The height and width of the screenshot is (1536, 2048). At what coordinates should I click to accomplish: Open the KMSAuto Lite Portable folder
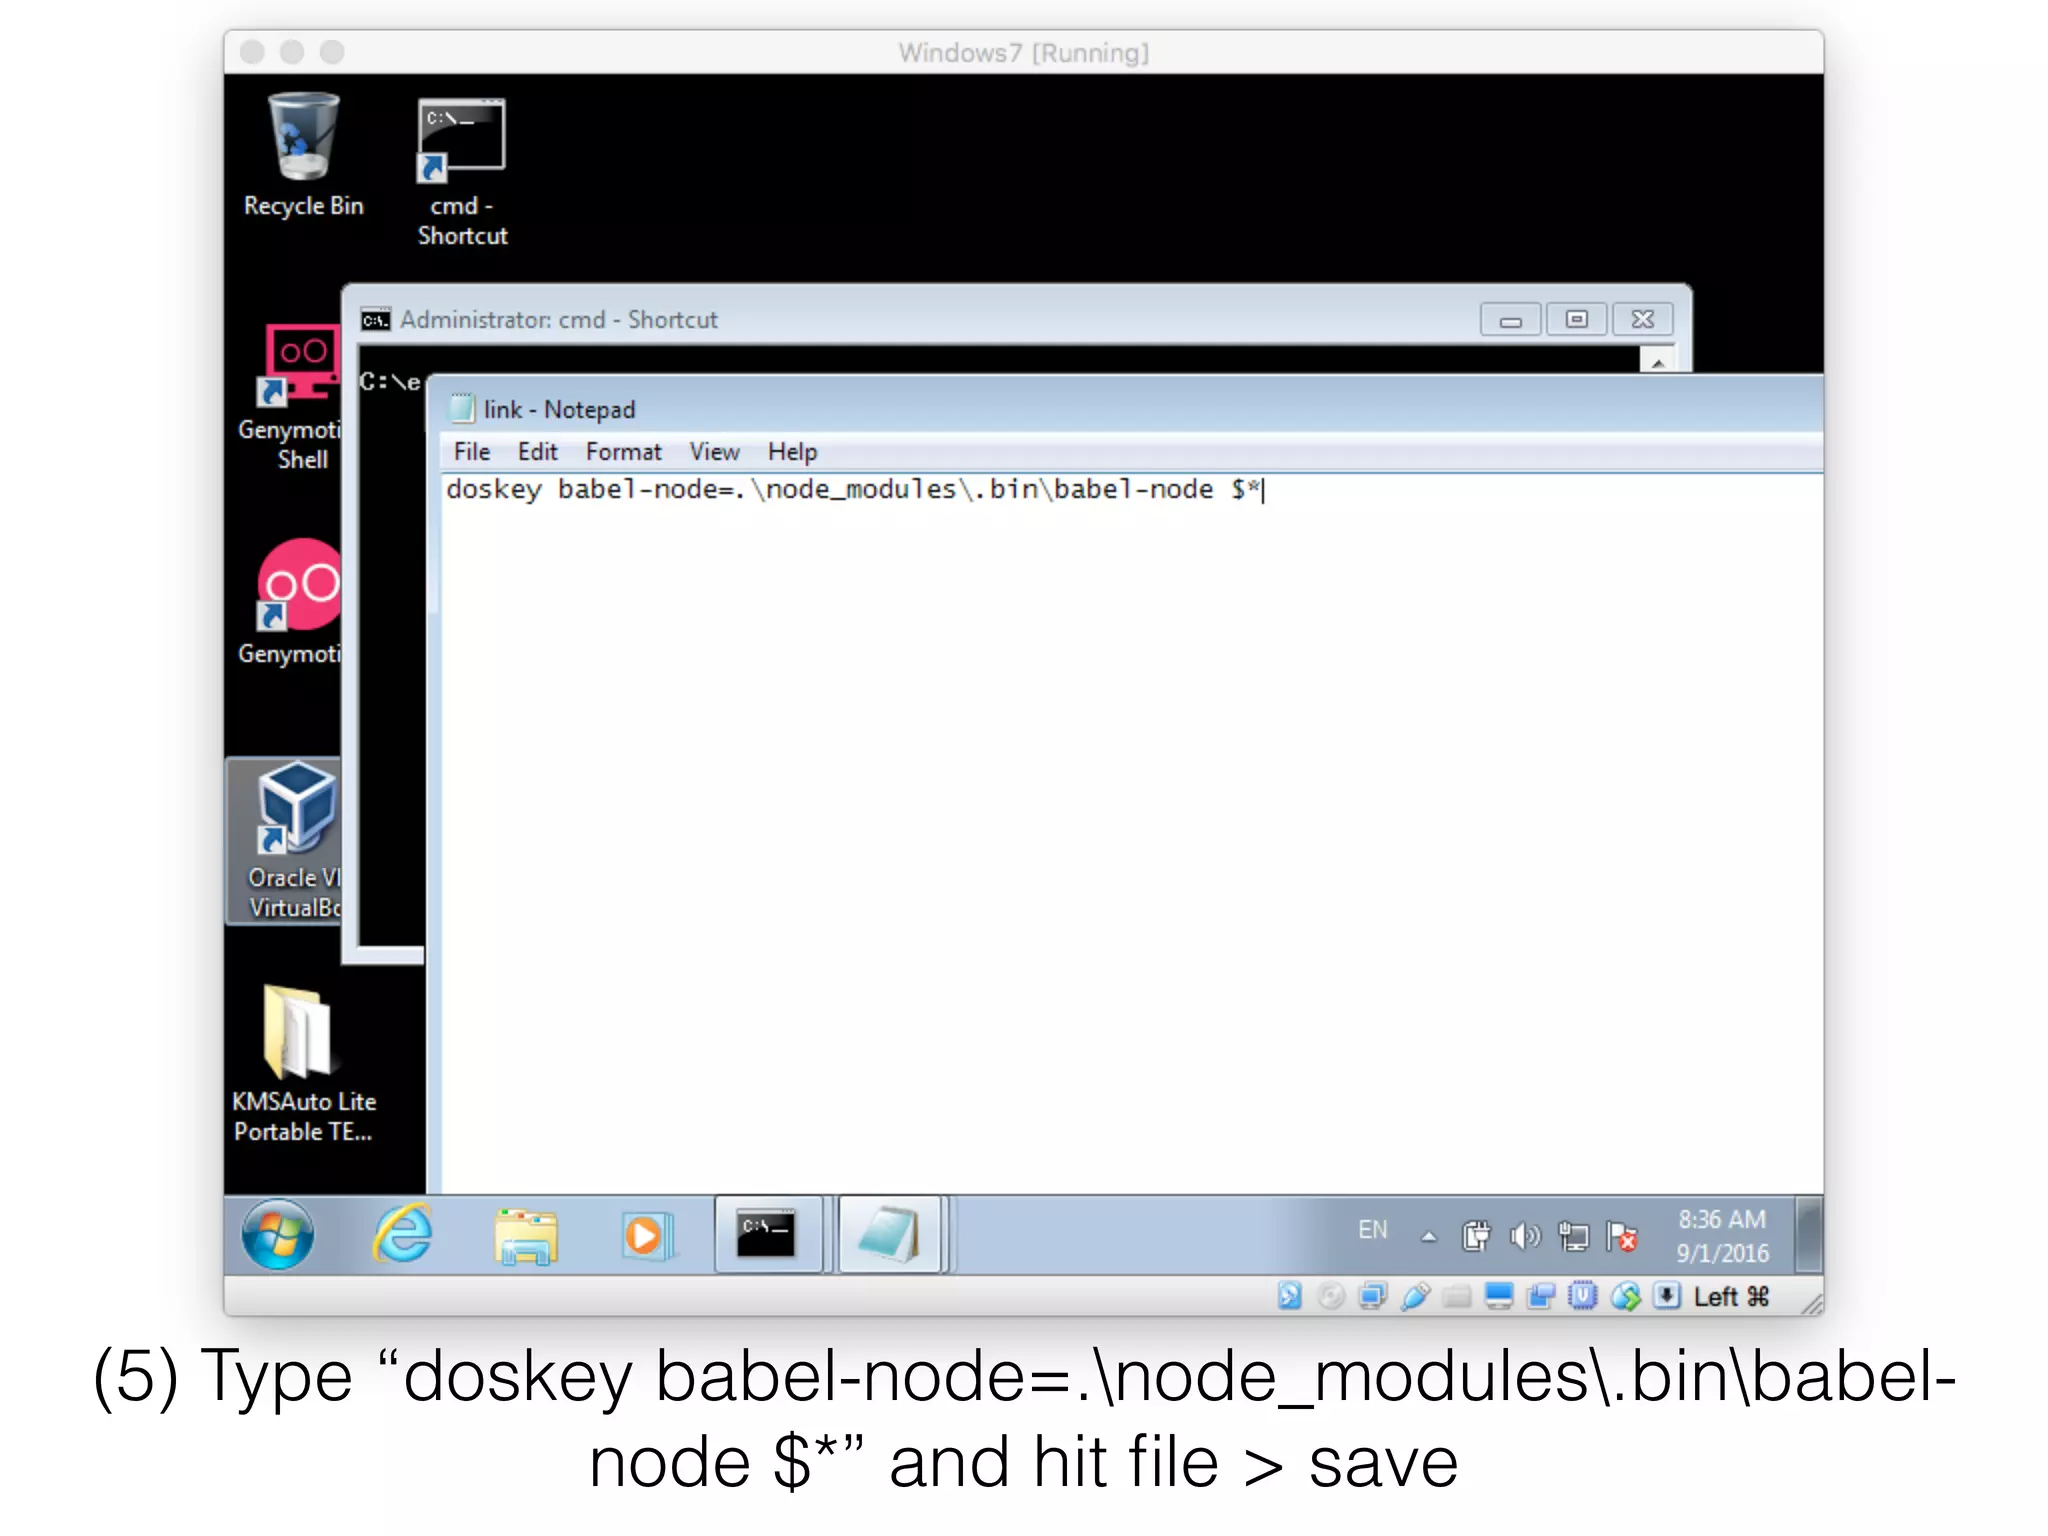point(298,1033)
